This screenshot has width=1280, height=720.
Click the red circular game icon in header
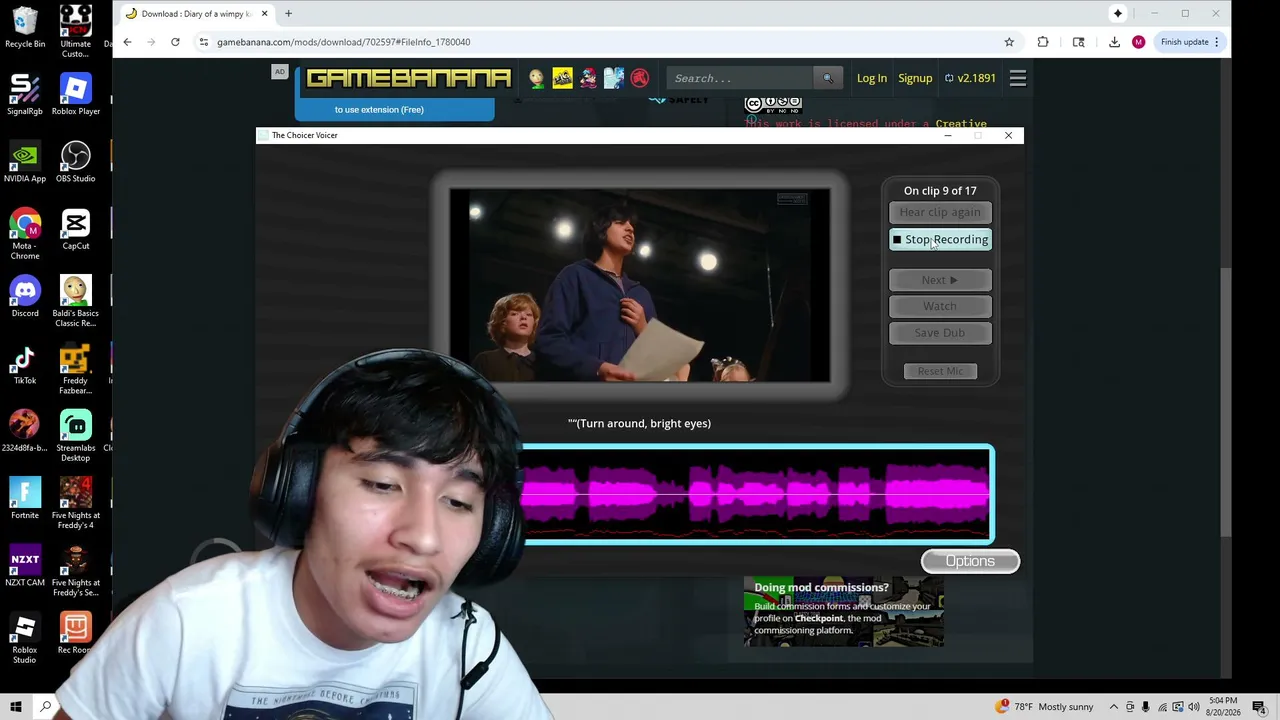tap(640, 78)
